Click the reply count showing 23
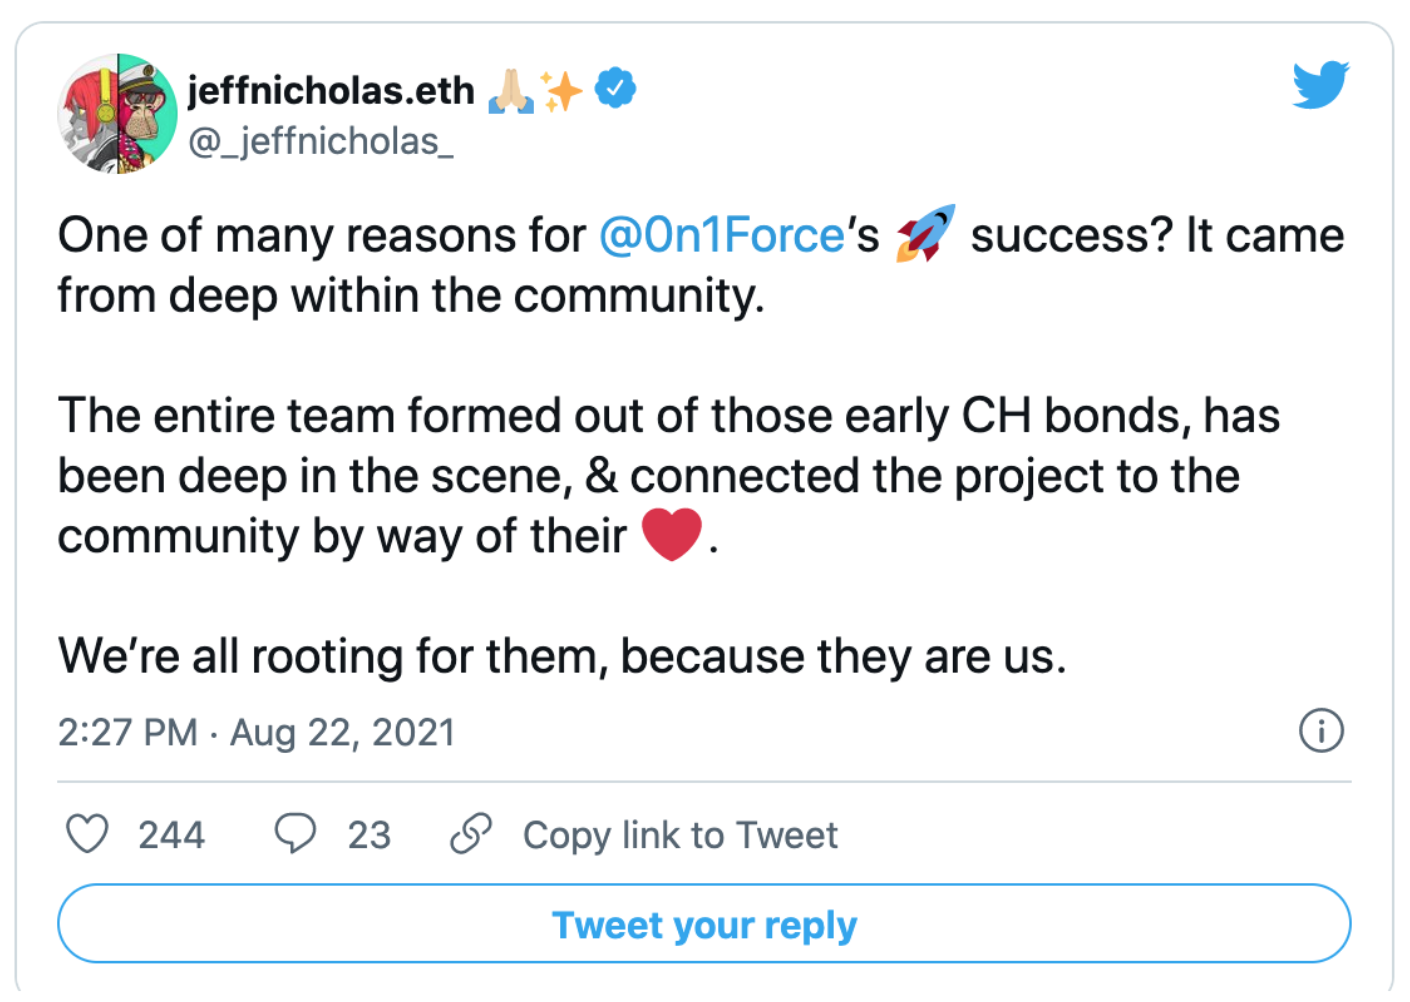 [369, 834]
